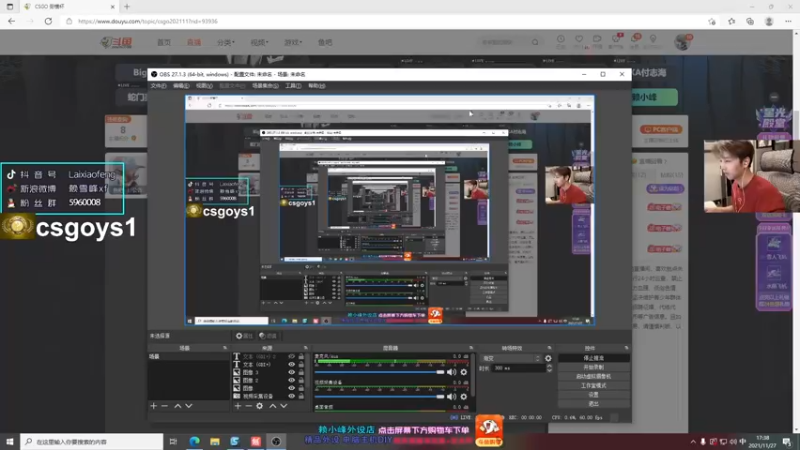Expand the 分类 dropdown on Douyu nav
This screenshot has height=450, width=800.
tap(225, 42)
